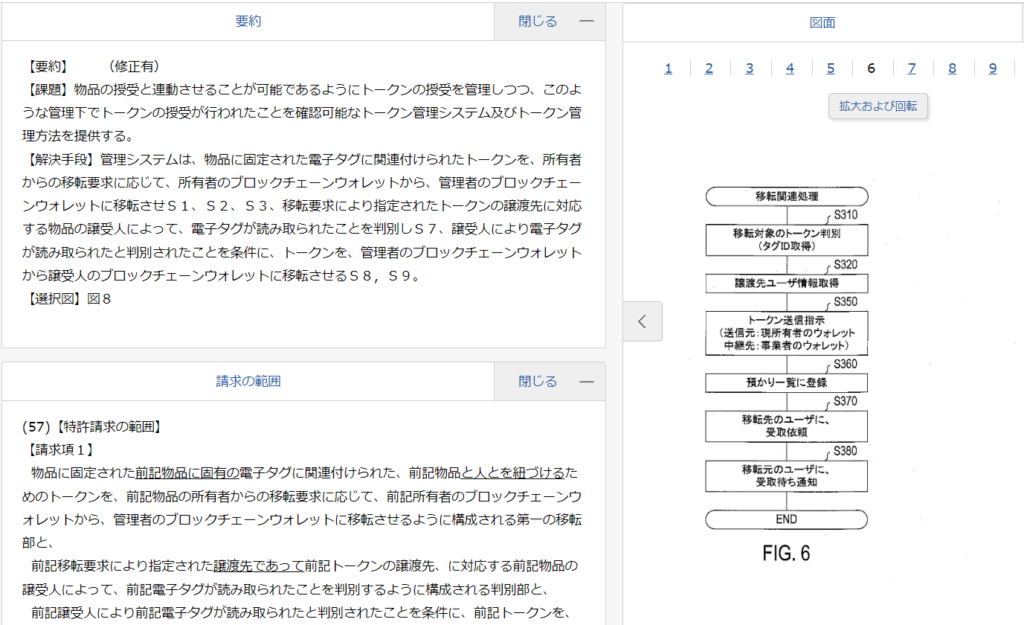Click 閉じる in the 請求の範囲 header
This screenshot has height=625, width=1024.
pos(537,381)
